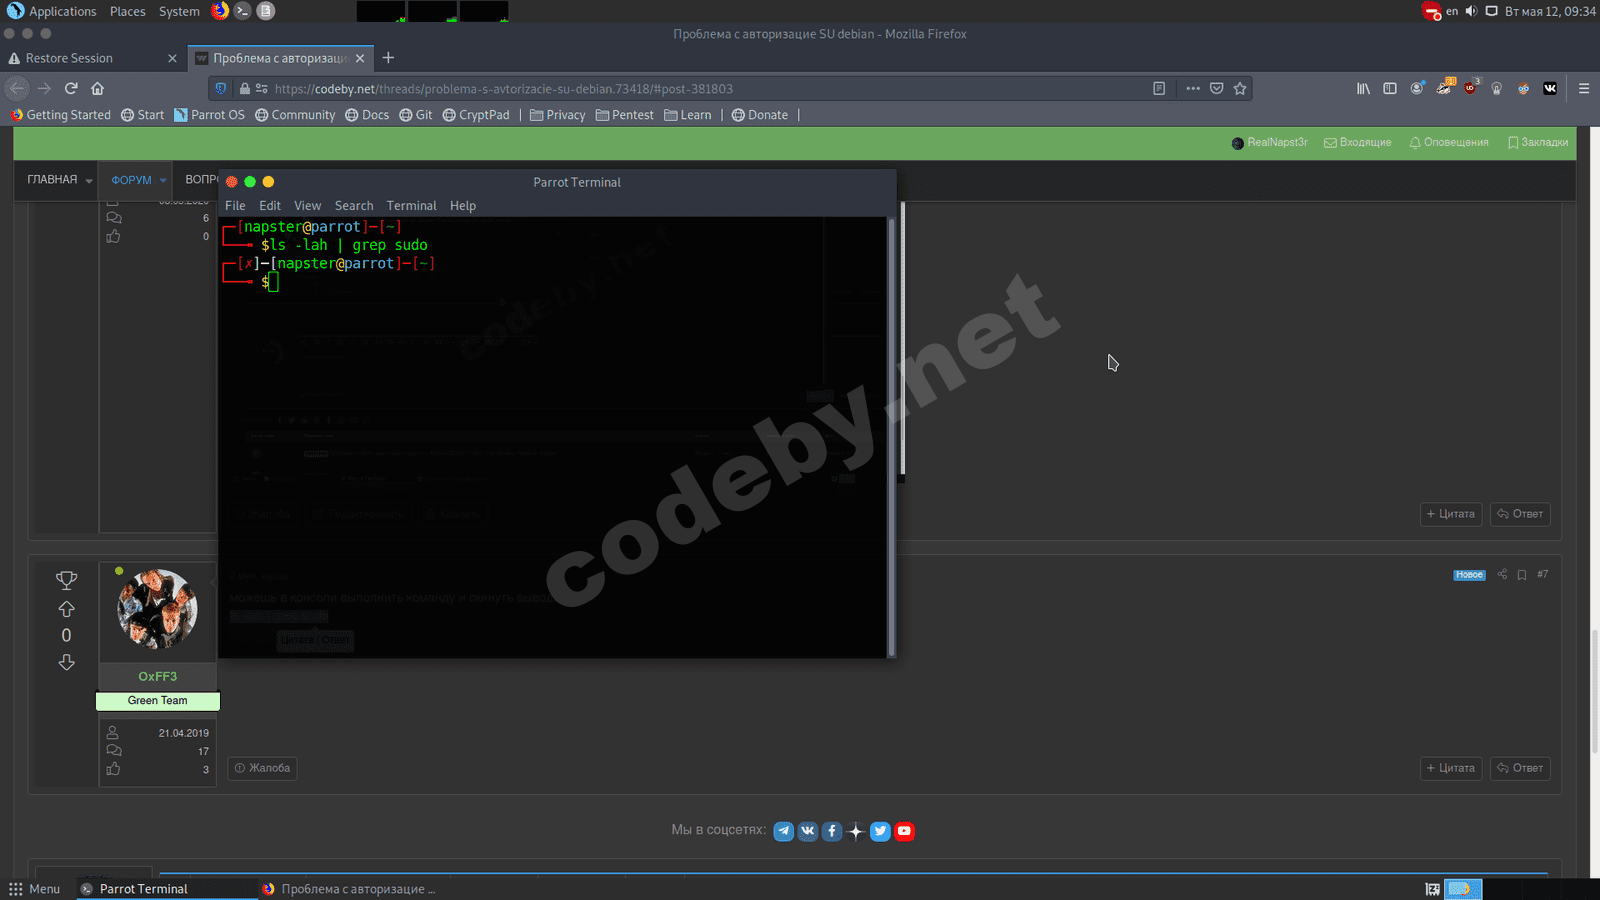Open the Search menu in Parrot Terminal
Screen dimensions: 1600x900
click(x=354, y=205)
